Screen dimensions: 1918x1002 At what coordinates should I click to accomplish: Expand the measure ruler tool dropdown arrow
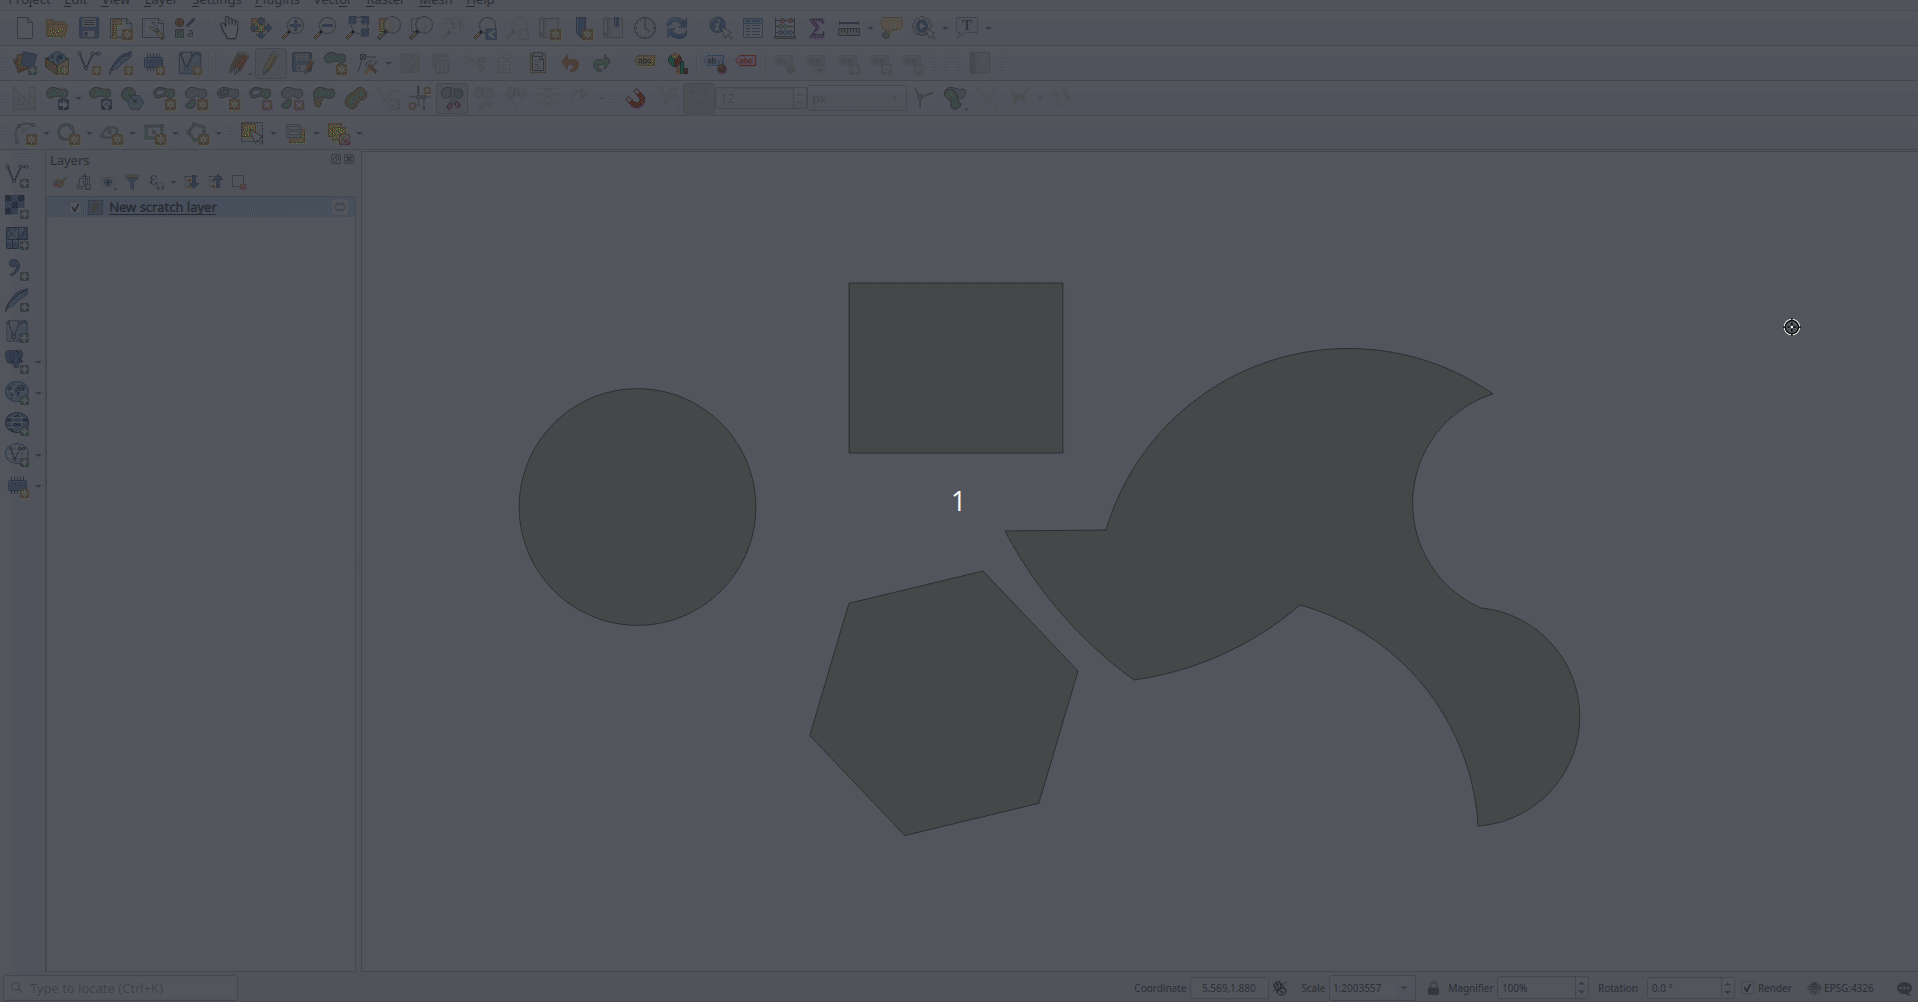tap(870, 28)
